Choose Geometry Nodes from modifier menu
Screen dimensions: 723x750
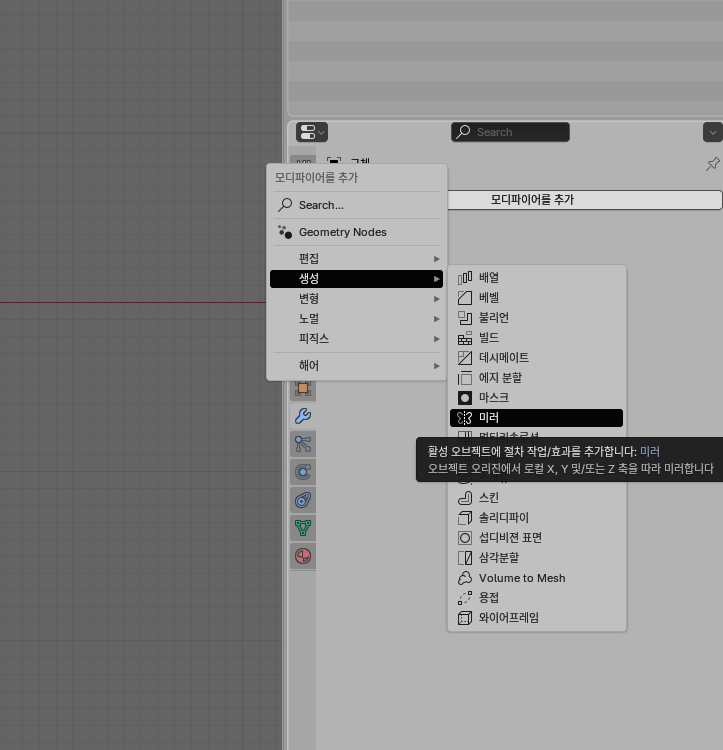pyautogui.click(x=356, y=232)
